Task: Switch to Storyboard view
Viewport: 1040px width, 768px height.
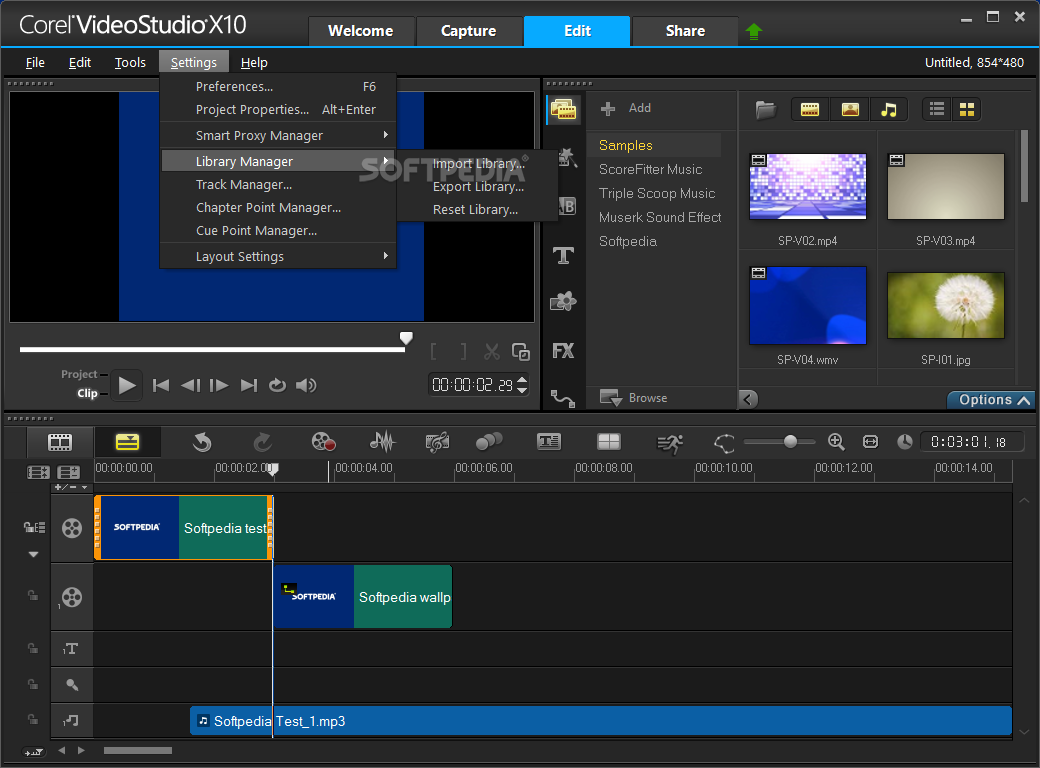Action: (60, 442)
